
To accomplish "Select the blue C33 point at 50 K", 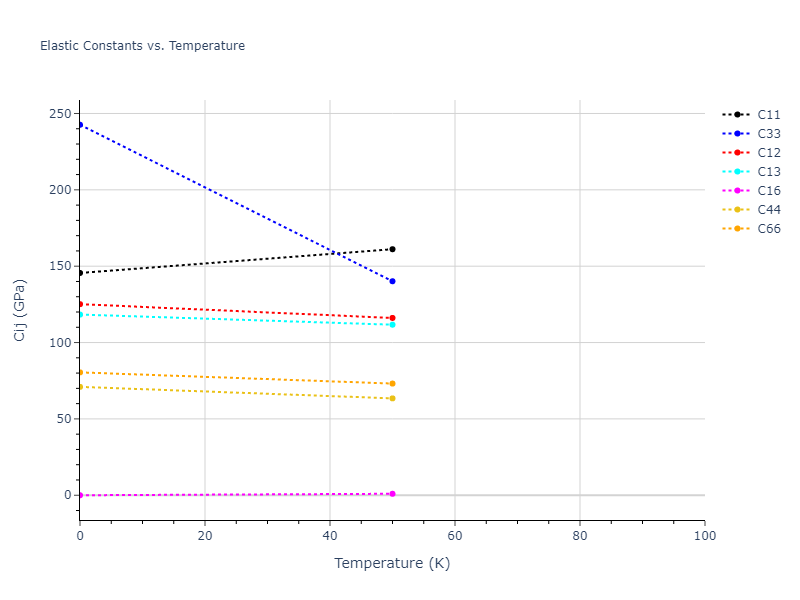I will [x=392, y=281].
